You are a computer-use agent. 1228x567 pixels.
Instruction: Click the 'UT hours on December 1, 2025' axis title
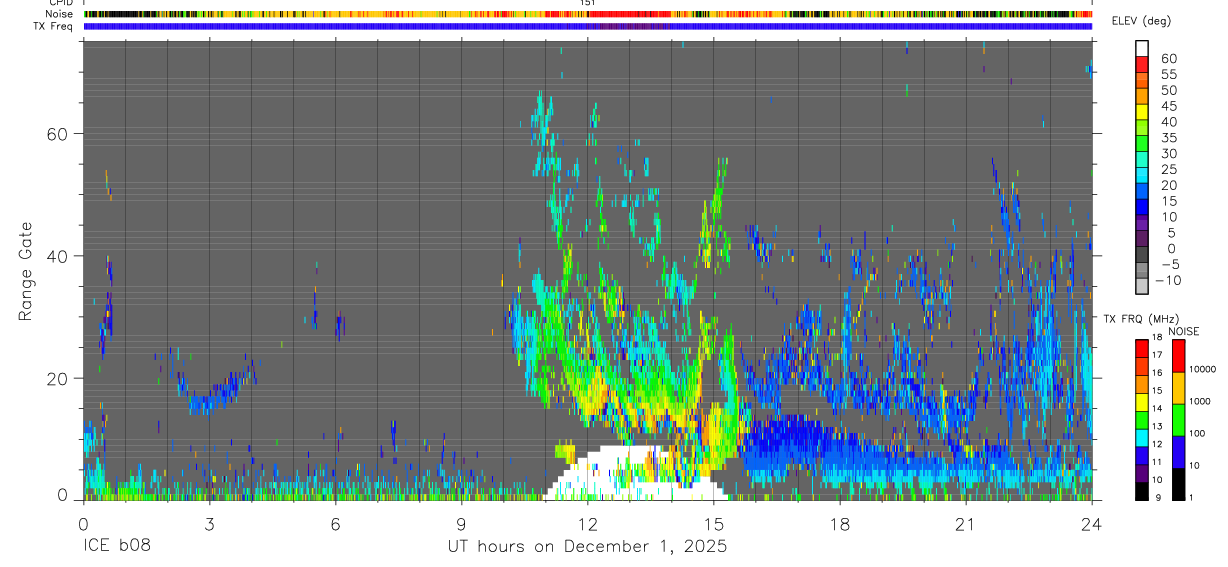(587, 547)
